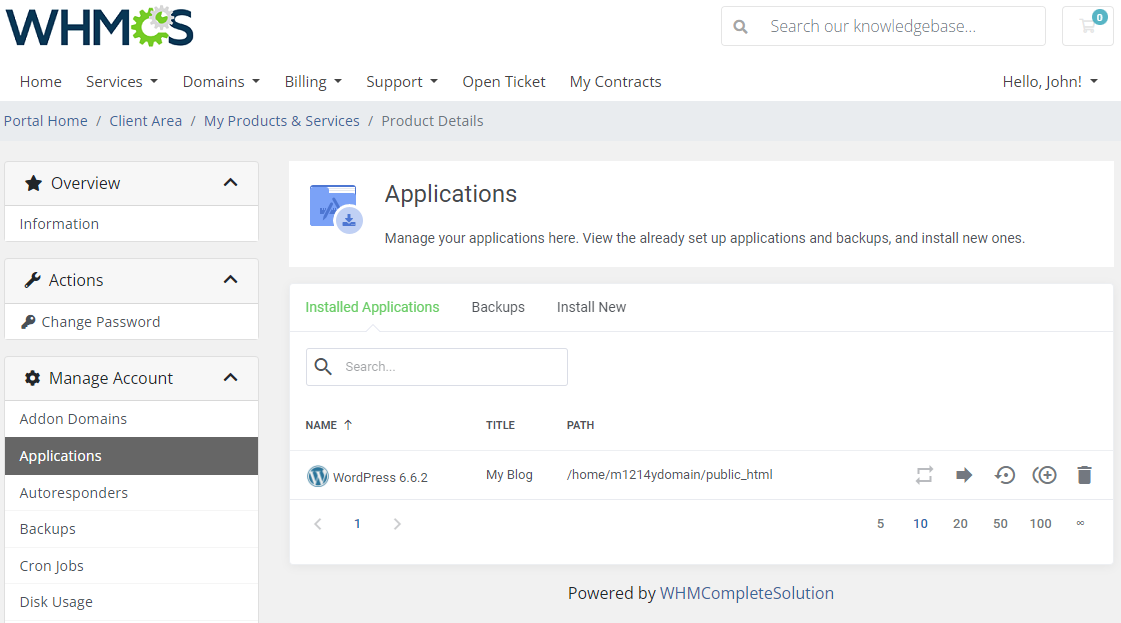Sort by the NAME column arrow
The width and height of the screenshot is (1121, 623).
[348, 425]
